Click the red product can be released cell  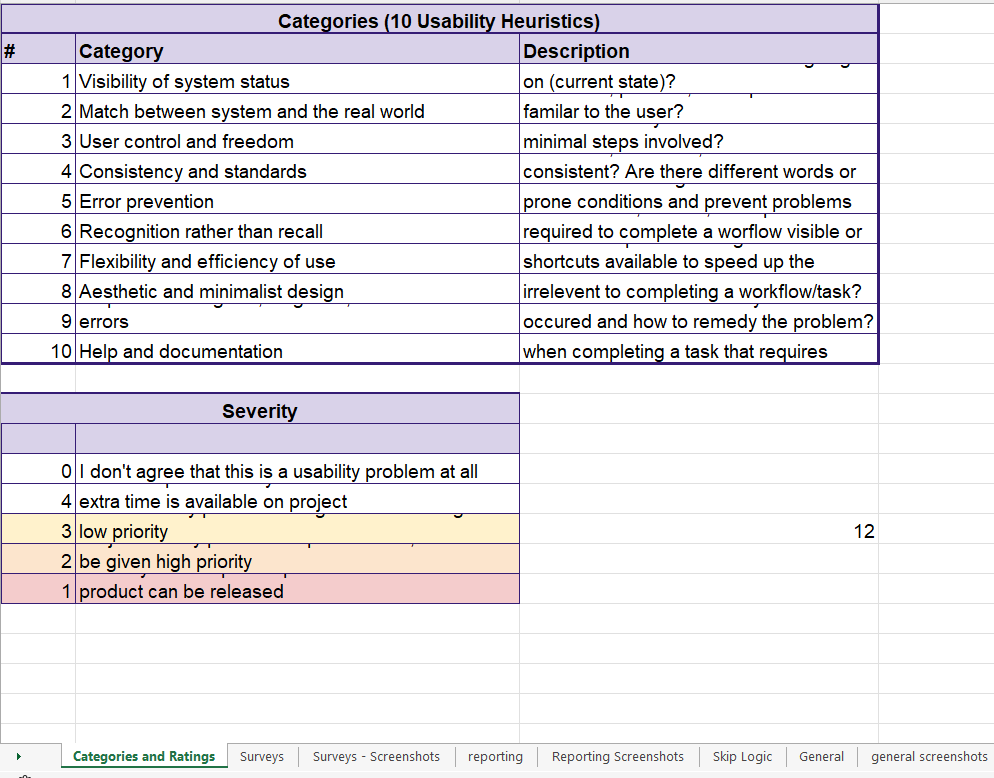pos(297,591)
